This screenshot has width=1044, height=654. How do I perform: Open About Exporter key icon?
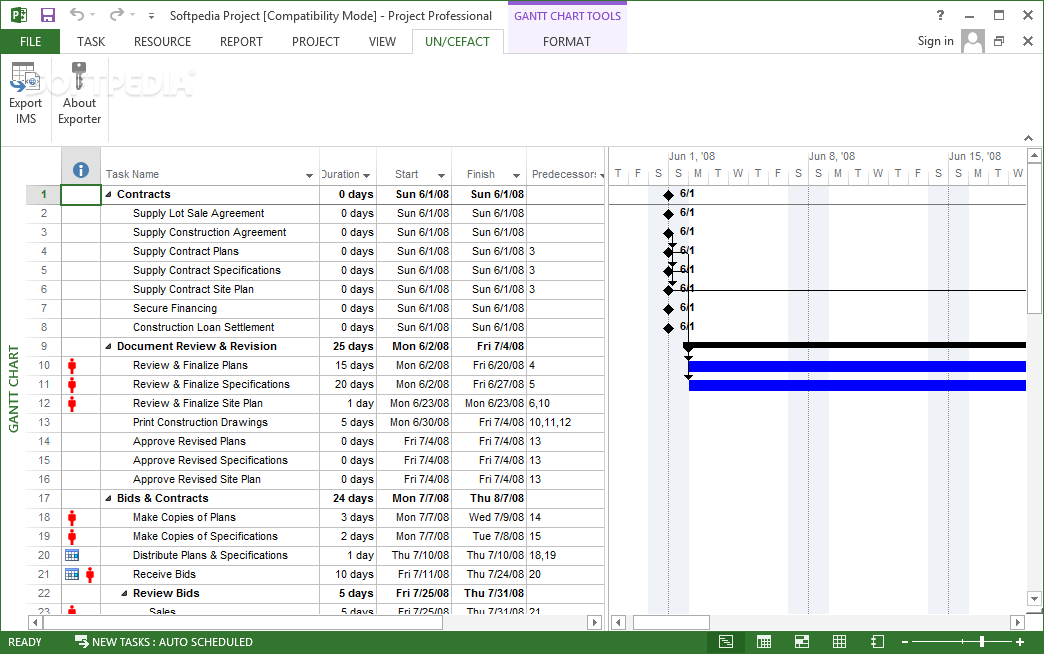pos(79,76)
